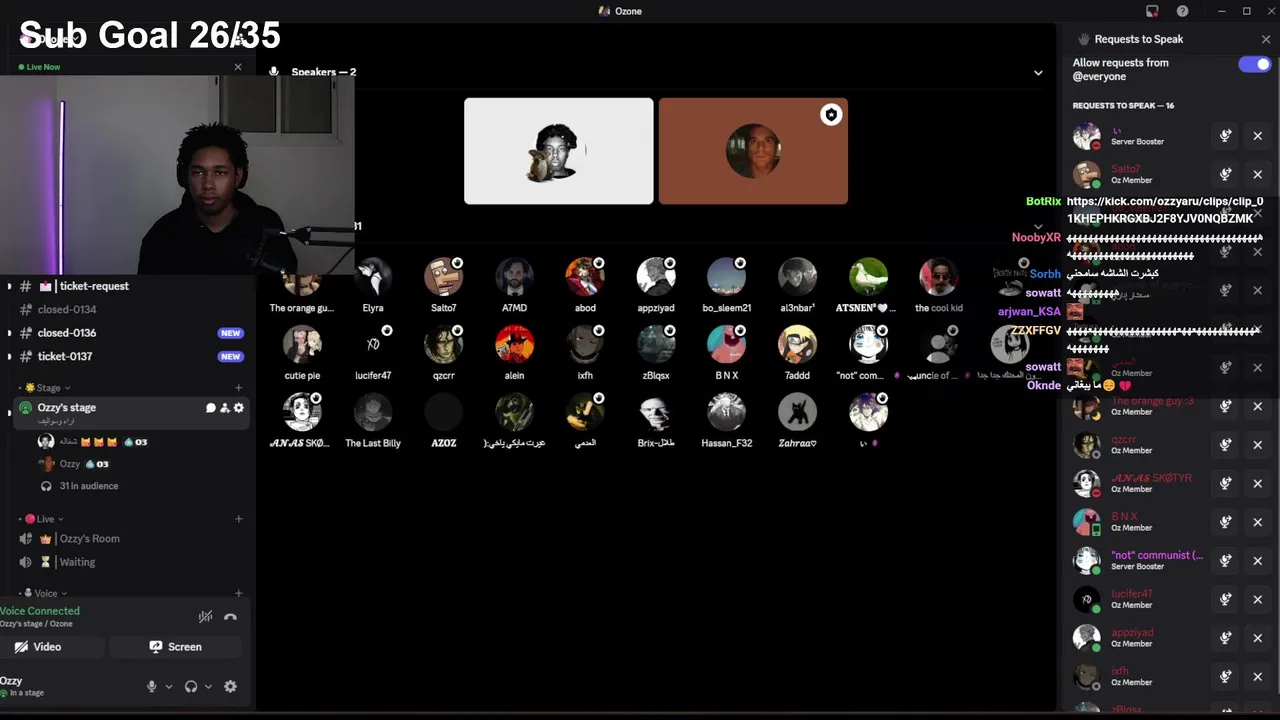Dismiss The orange guy :3 speak request
The image size is (1280, 720).
[1258, 406]
